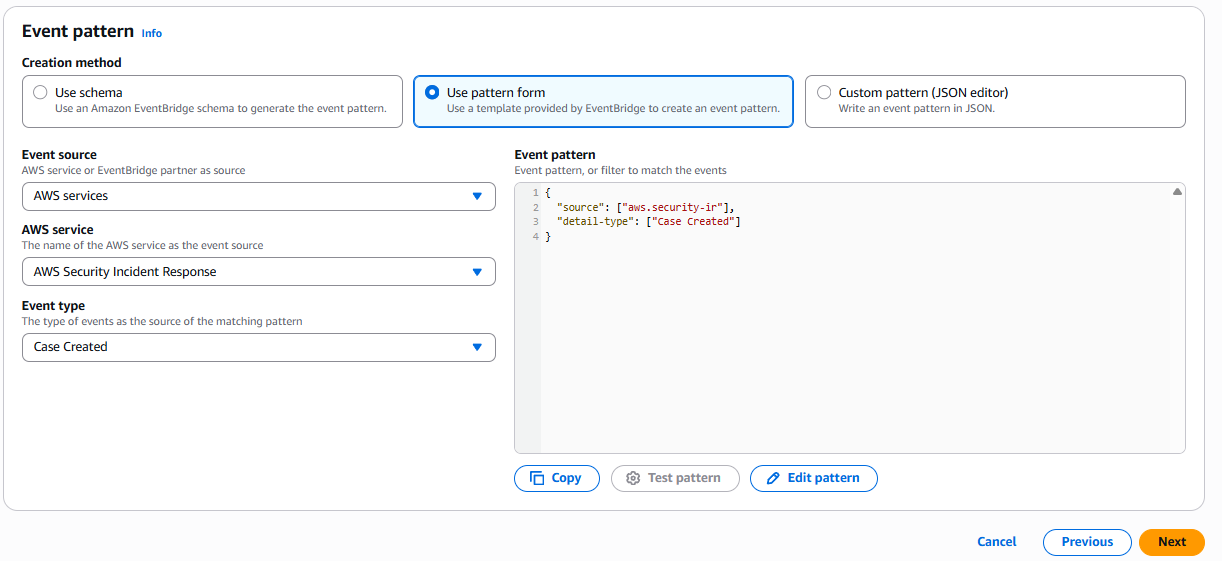
Task: Open the Event type dropdown
Action: click(x=258, y=347)
